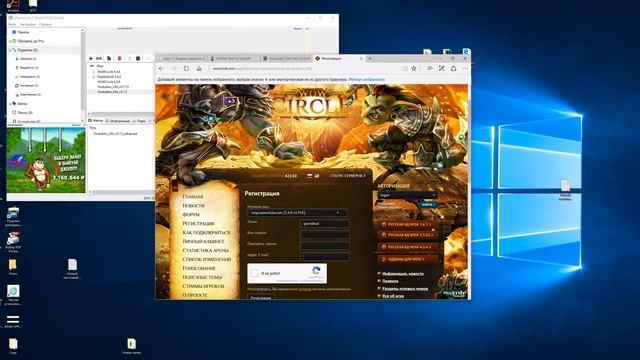Switch to the Информация tab in uTorrent
640x360 pixels.
coord(118,121)
